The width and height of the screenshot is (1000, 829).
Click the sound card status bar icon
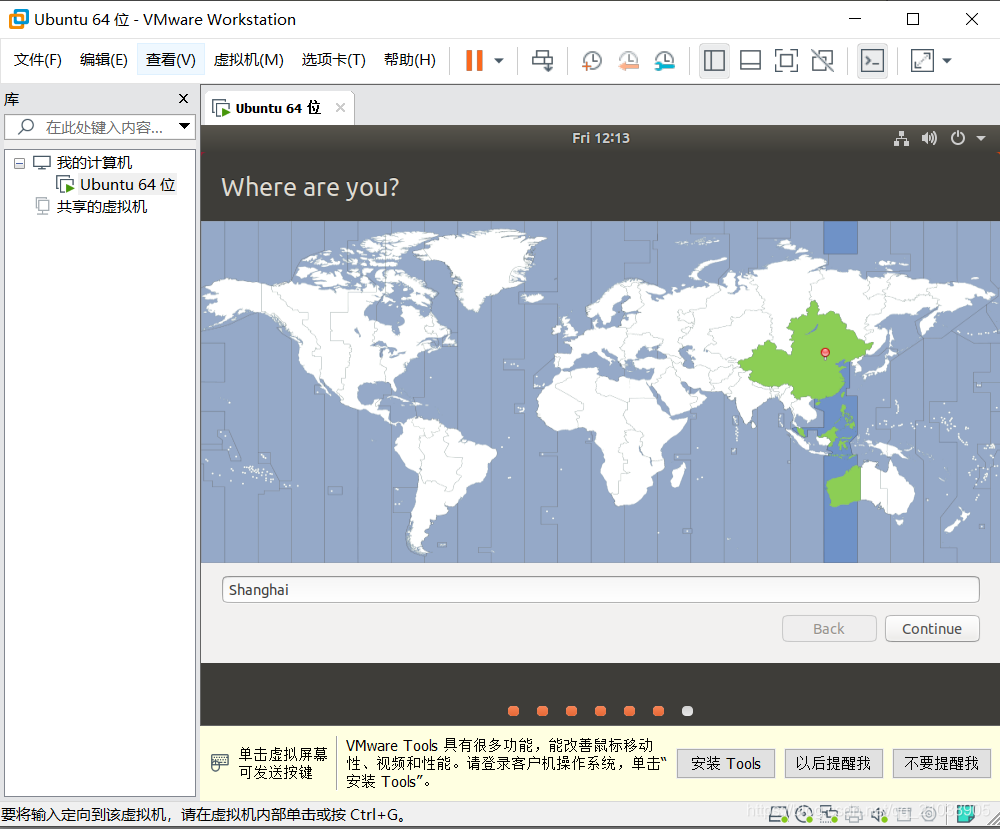(x=879, y=814)
